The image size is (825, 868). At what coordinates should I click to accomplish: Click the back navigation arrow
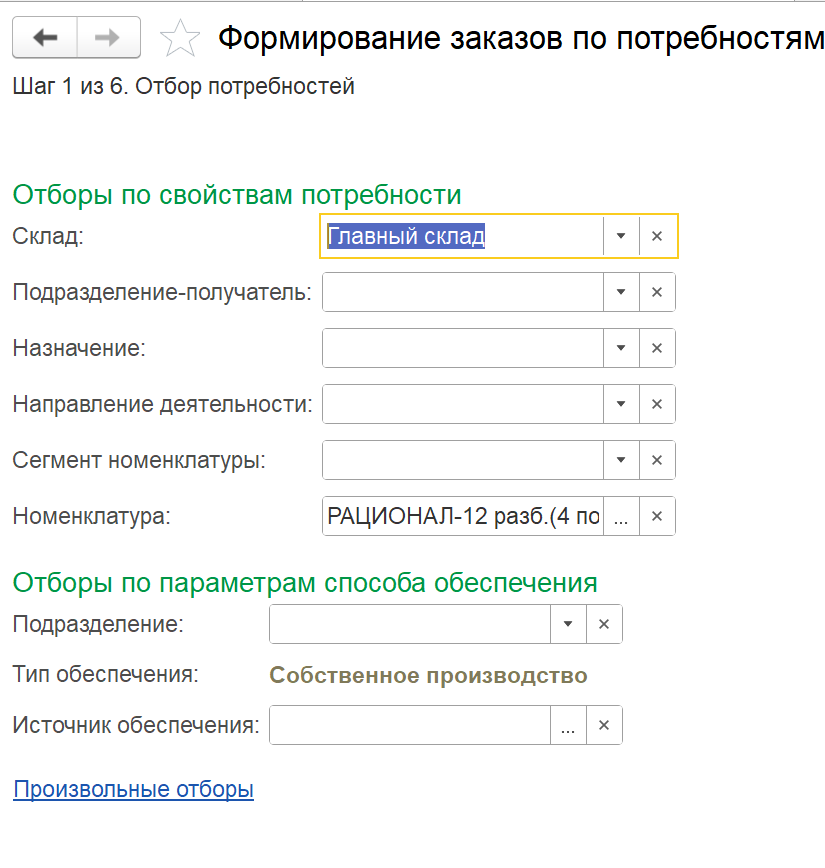[x=45, y=38]
